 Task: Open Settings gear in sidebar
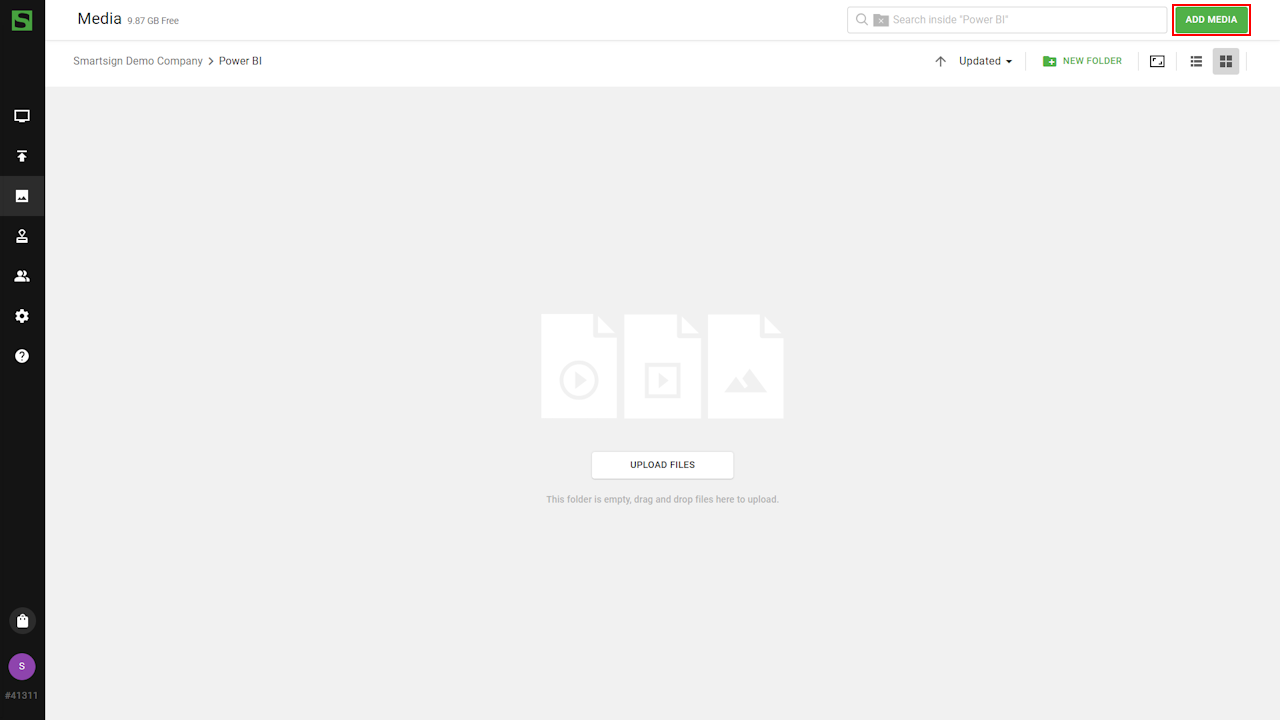point(22,316)
